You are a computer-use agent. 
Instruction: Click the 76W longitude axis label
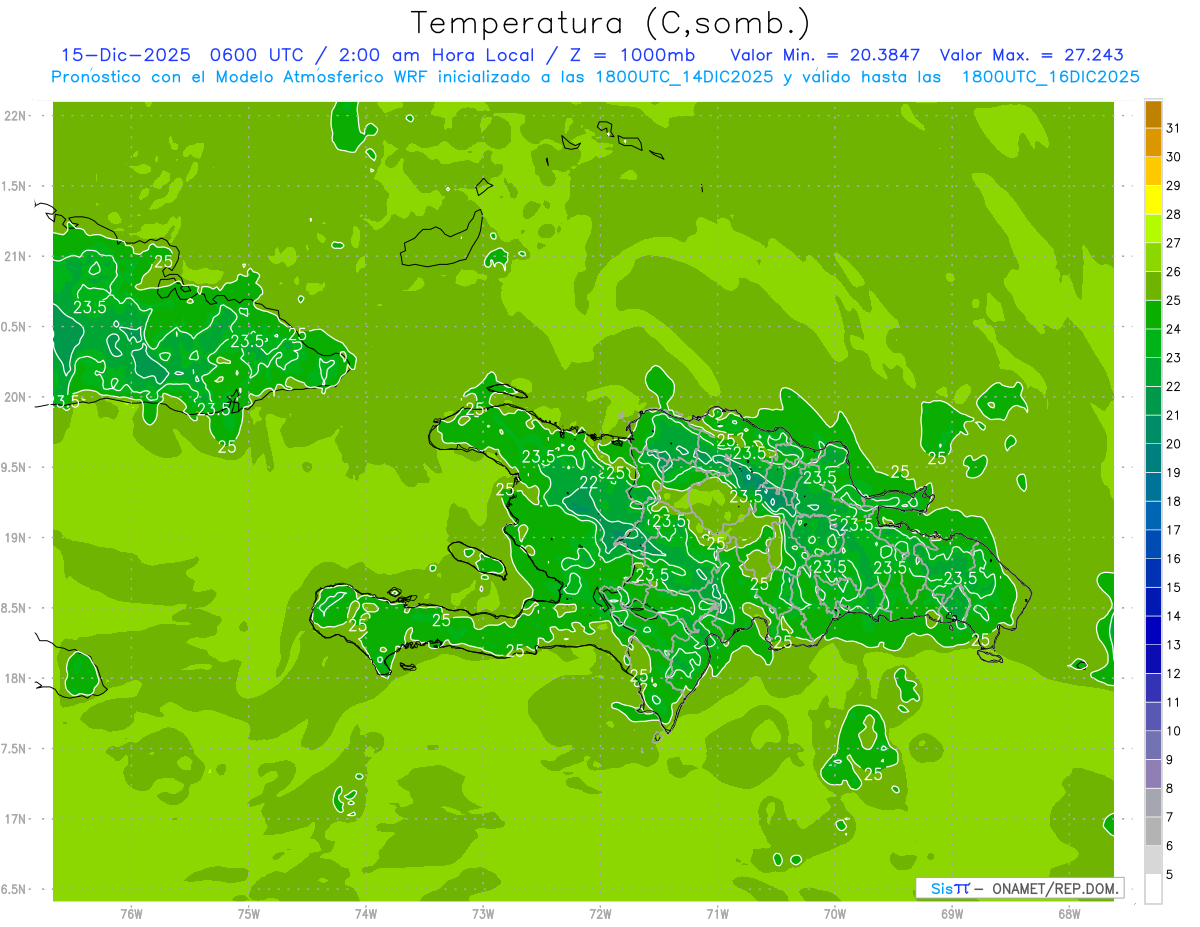point(131,913)
